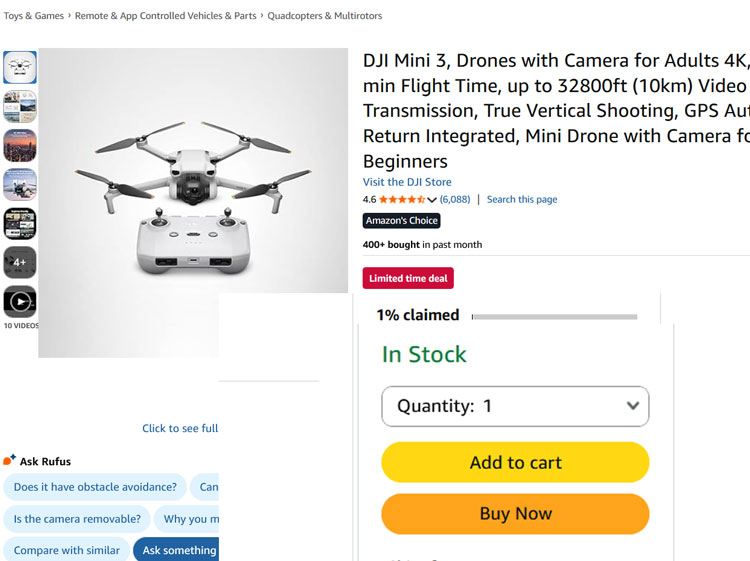Screen dimensions: 750x561
Task: Click the Add to cart button
Action: (x=515, y=462)
